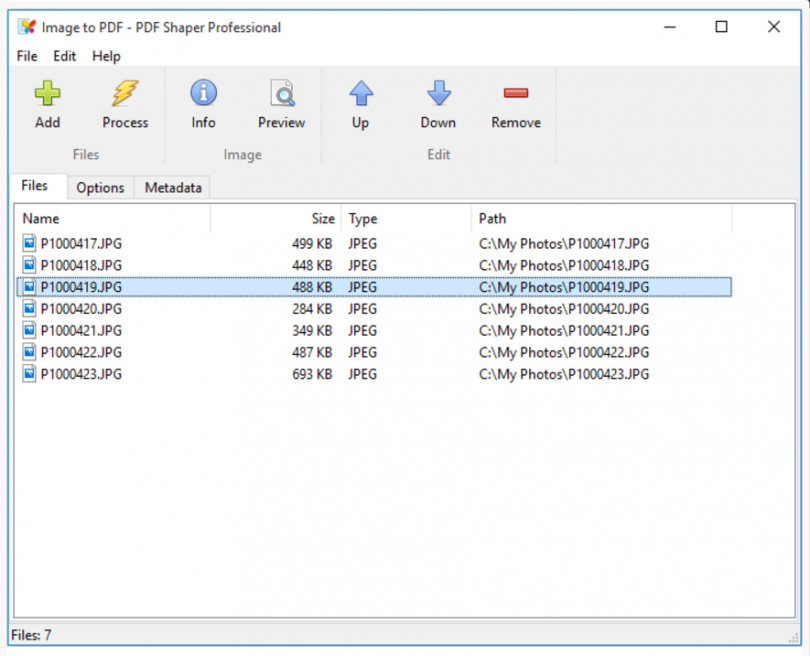
Task: Click JPEG type cell in P1000423.JPG row
Action: point(362,373)
